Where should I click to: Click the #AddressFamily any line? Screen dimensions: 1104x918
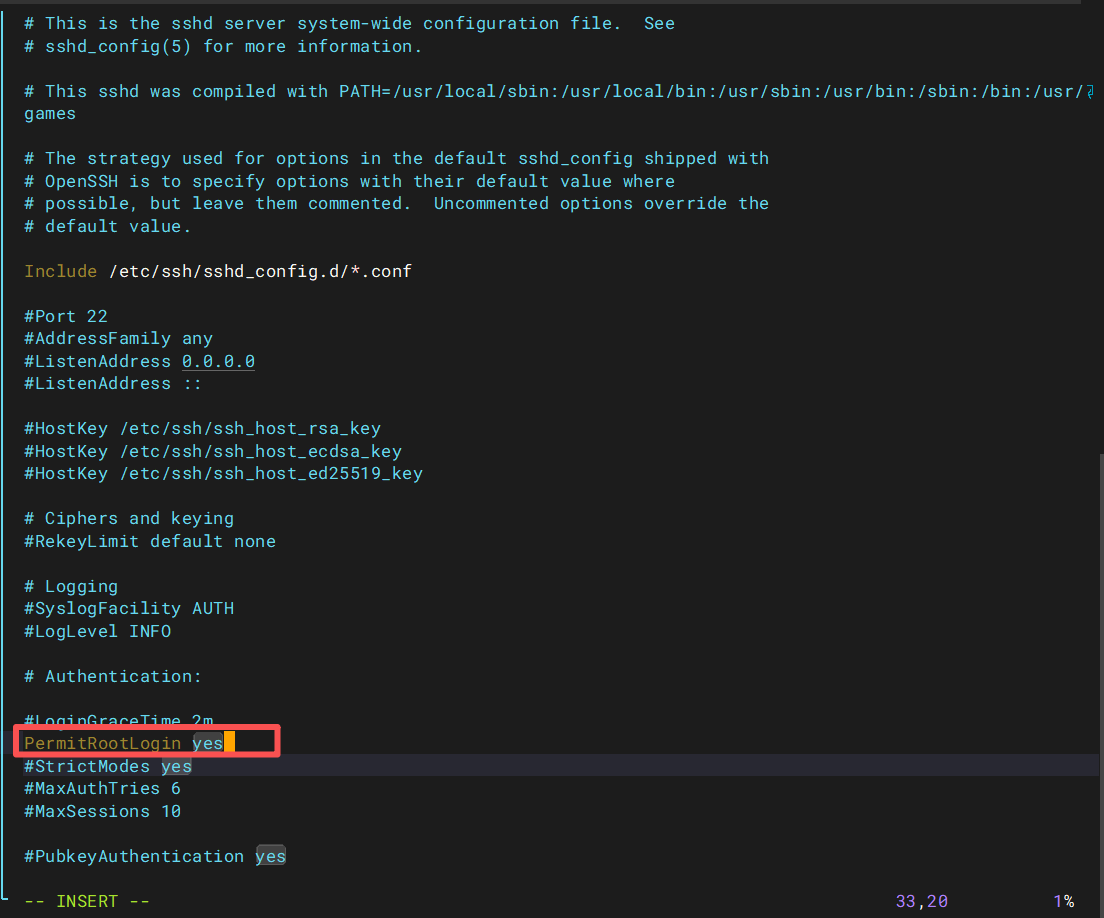(x=118, y=339)
